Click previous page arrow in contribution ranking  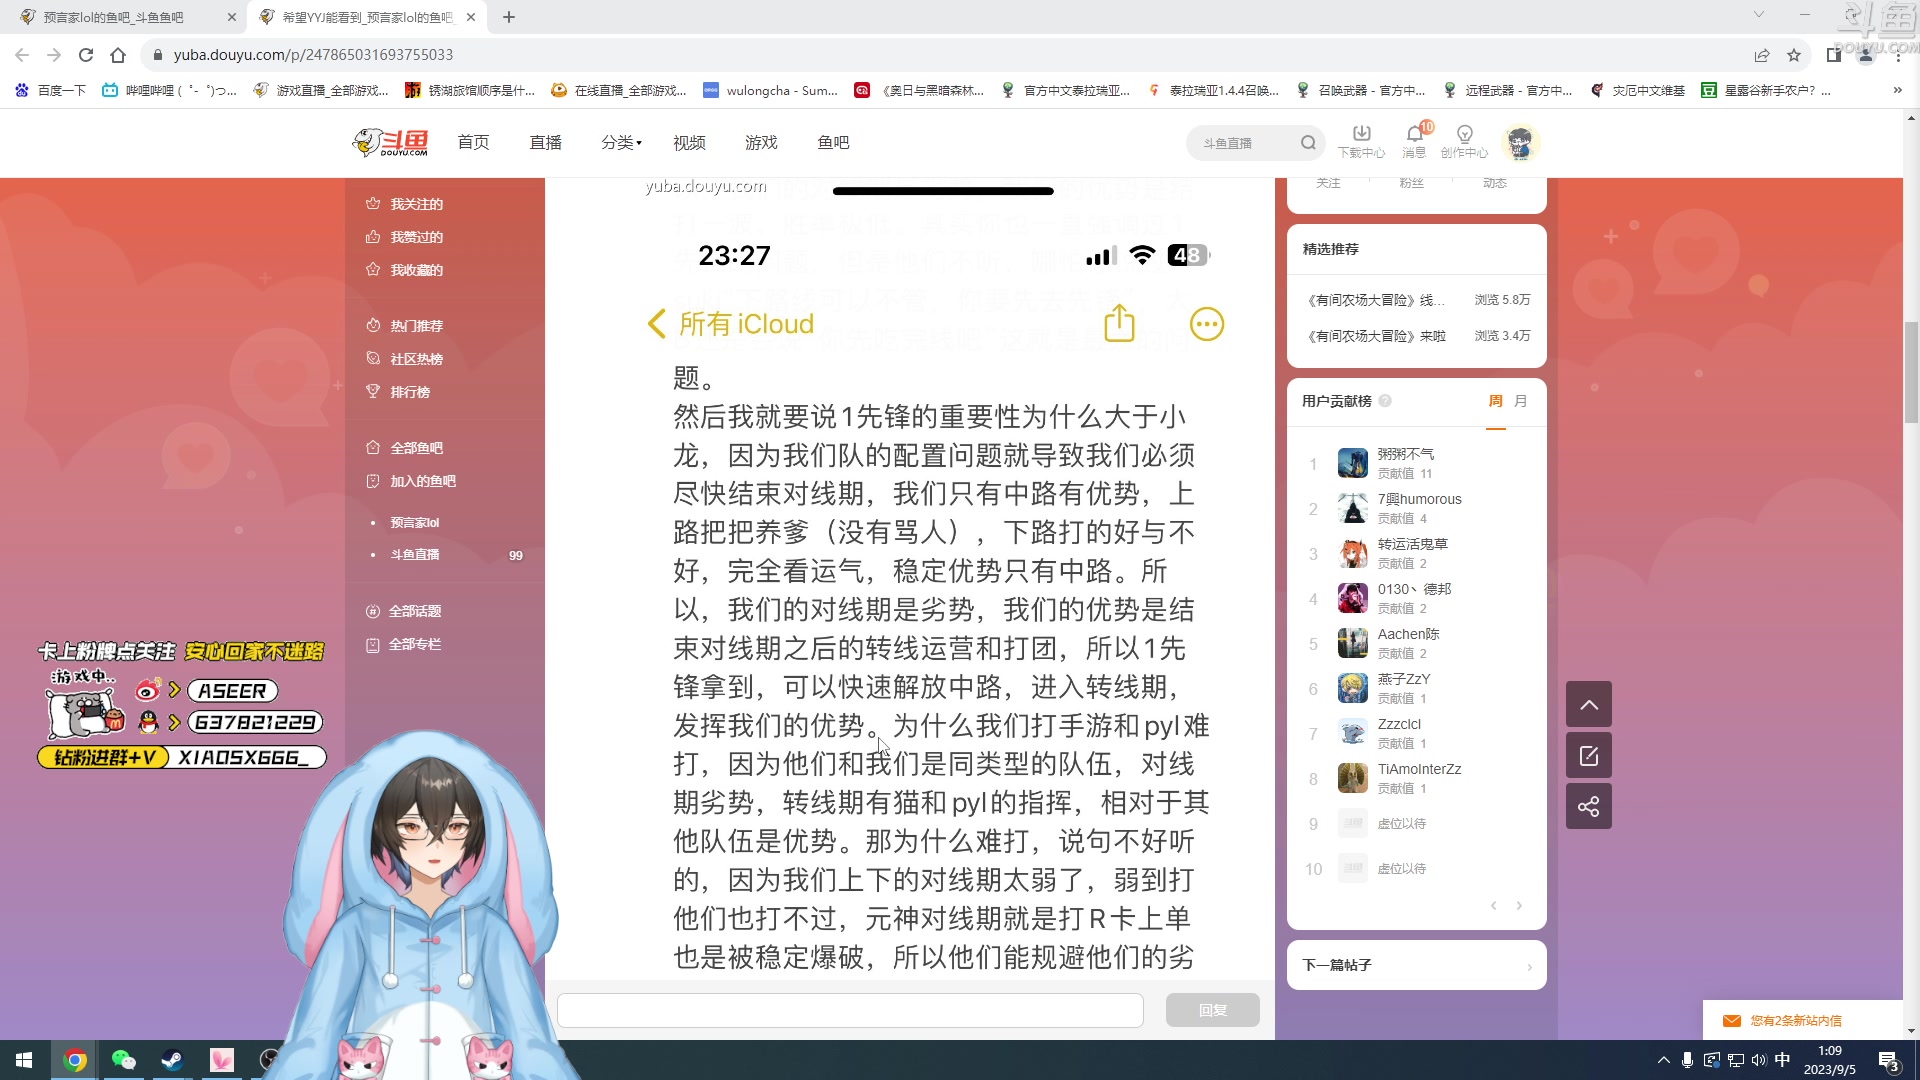[1494, 906]
